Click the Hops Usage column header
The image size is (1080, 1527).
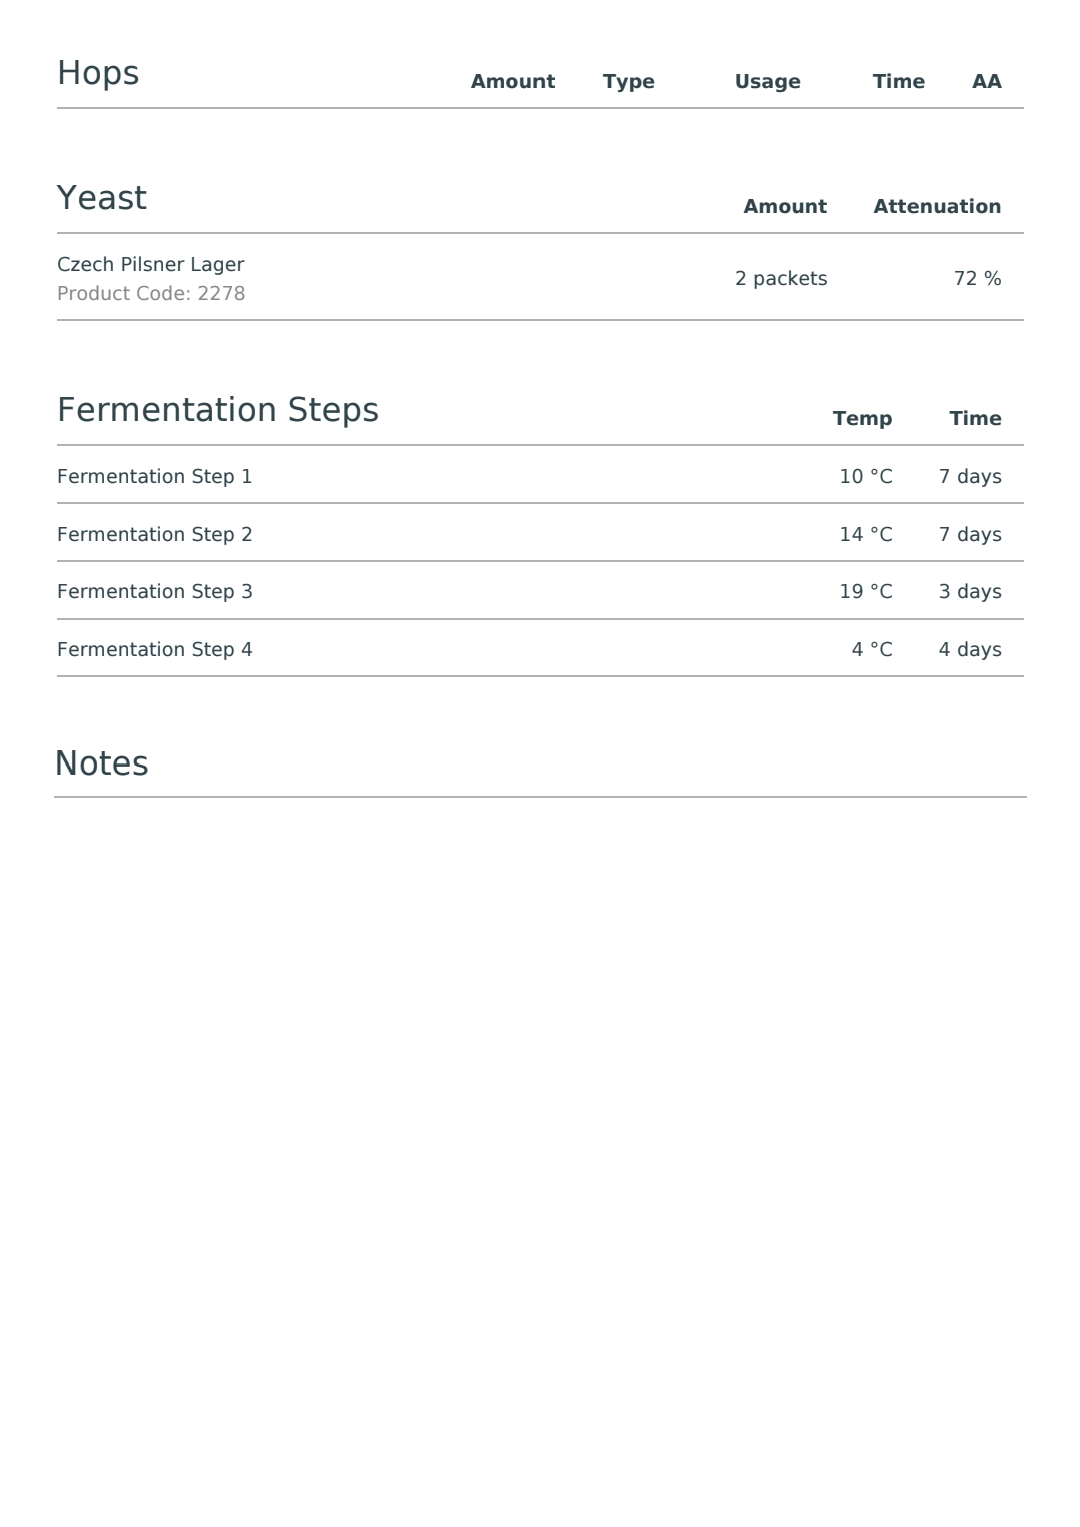pos(768,82)
